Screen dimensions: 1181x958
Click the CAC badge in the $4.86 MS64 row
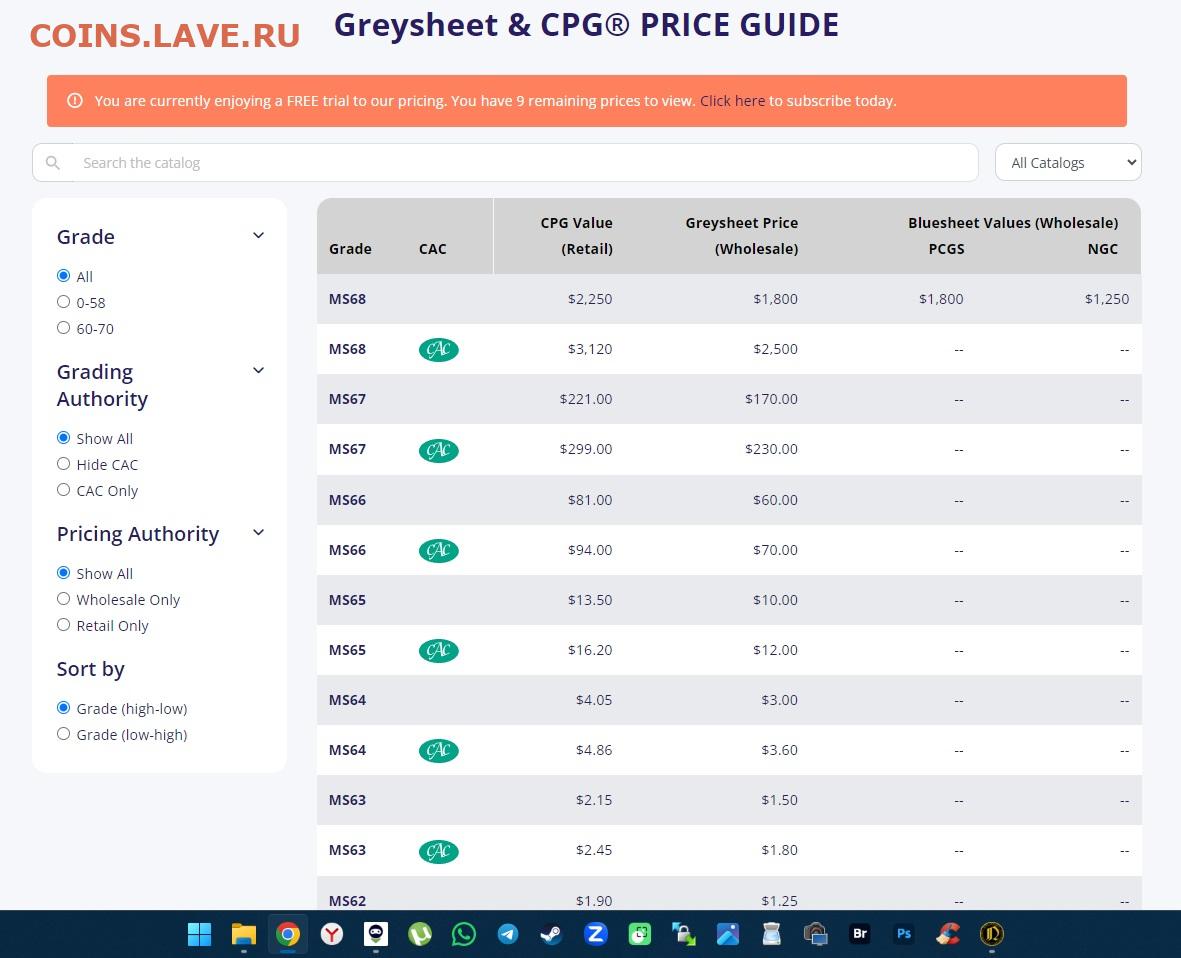438,751
